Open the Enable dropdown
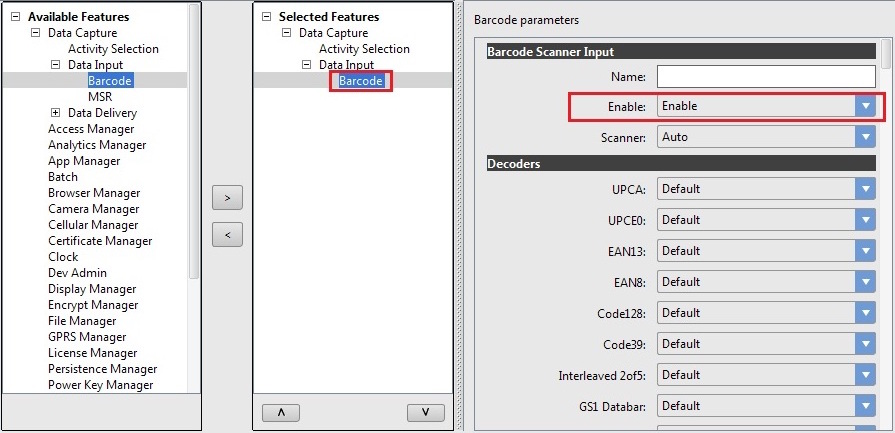The image size is (895, 433). [865, 106]
